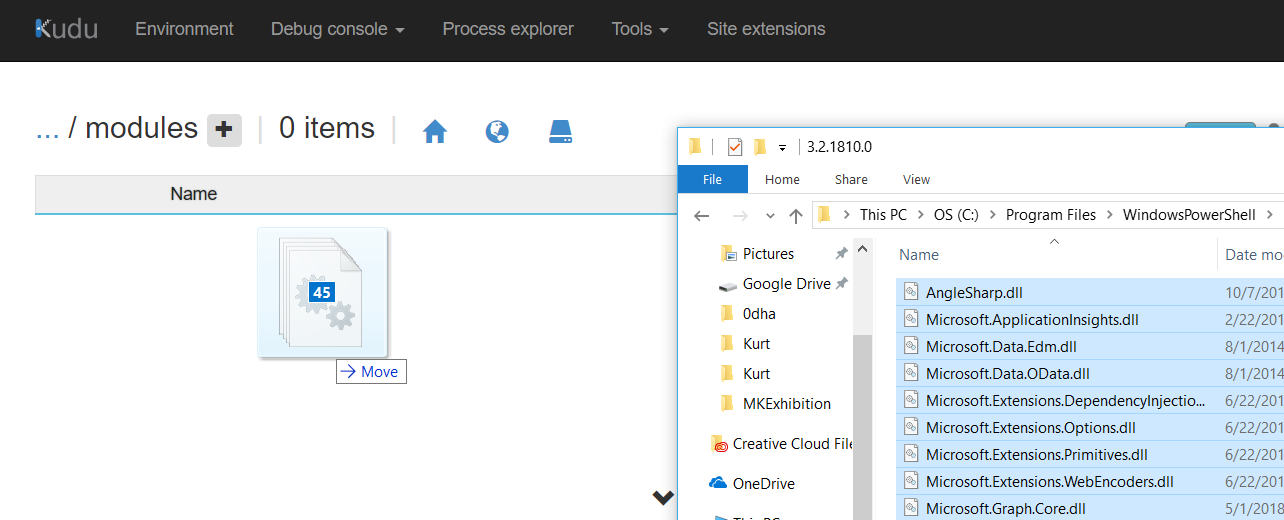1284x520 pixels.
Task: Select Google Drive in navigation pane
Action: coord(786,284)
